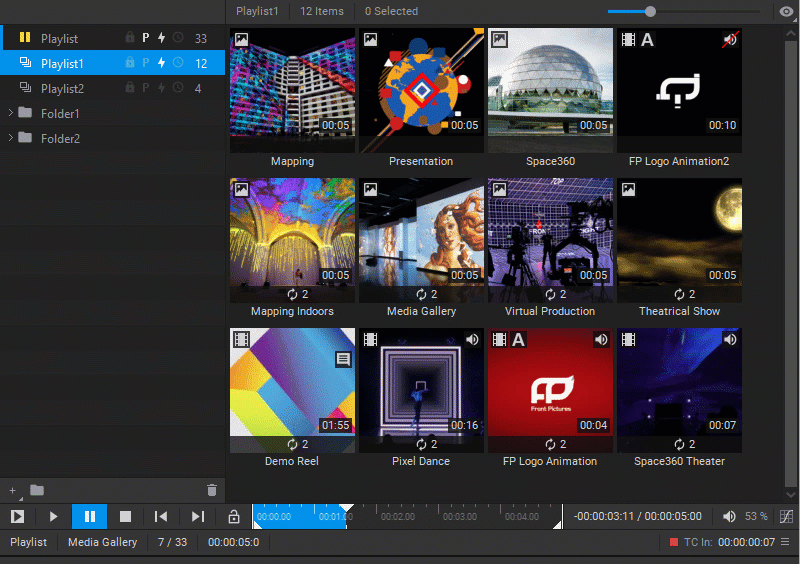Screen dimensions: 800x564
Task: Select the Virtual Production thumbnail
Action: (x=550, y=248)
